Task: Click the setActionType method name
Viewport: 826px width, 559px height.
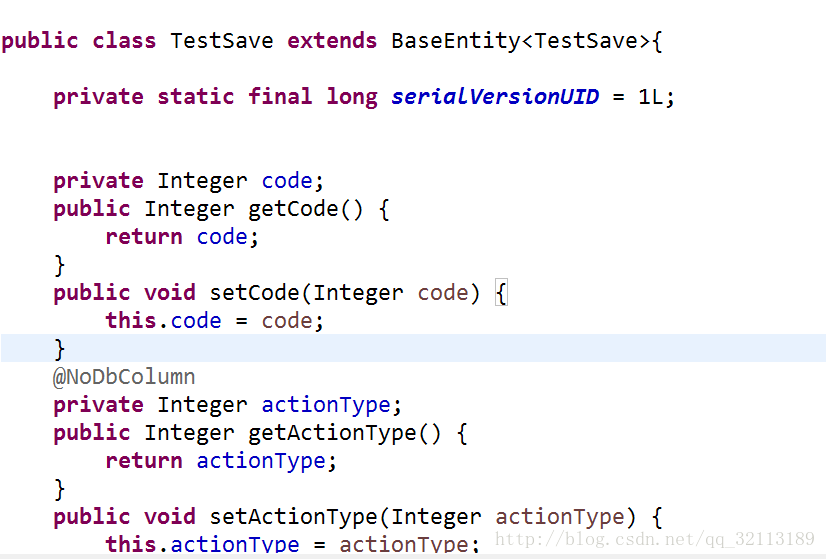Action: [293, 517]
